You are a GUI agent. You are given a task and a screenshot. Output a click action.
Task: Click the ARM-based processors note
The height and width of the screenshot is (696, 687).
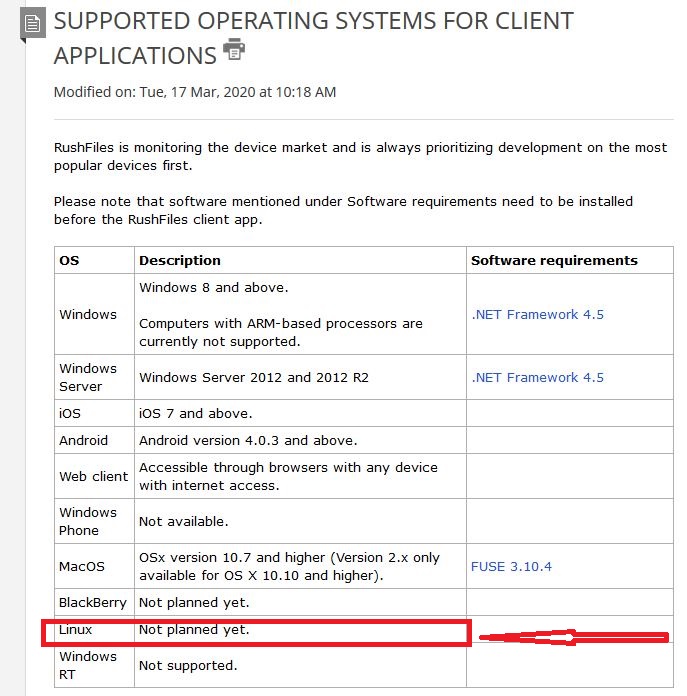tap(280, 332)
